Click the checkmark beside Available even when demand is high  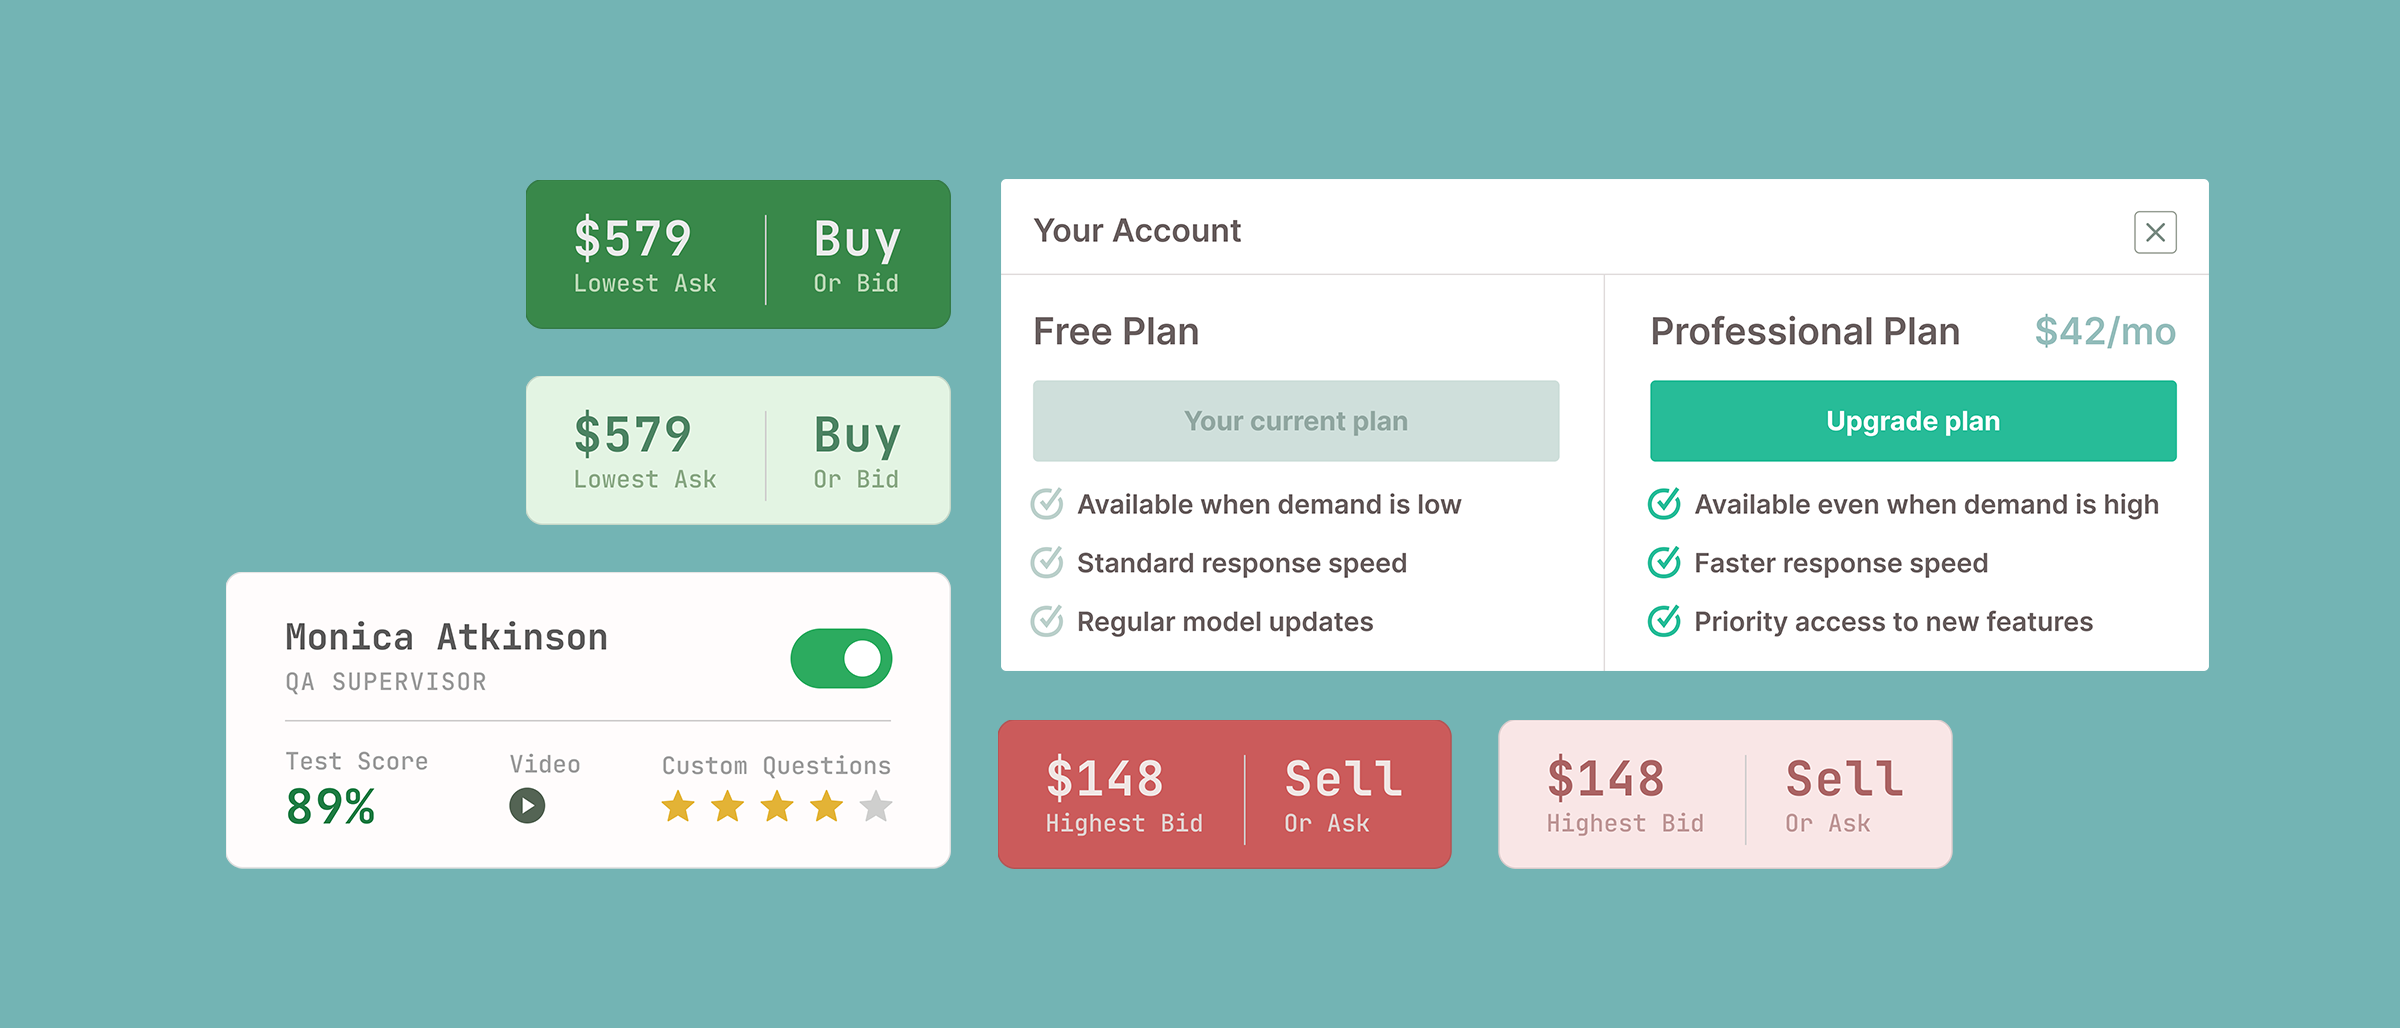tap(1663, 504)
